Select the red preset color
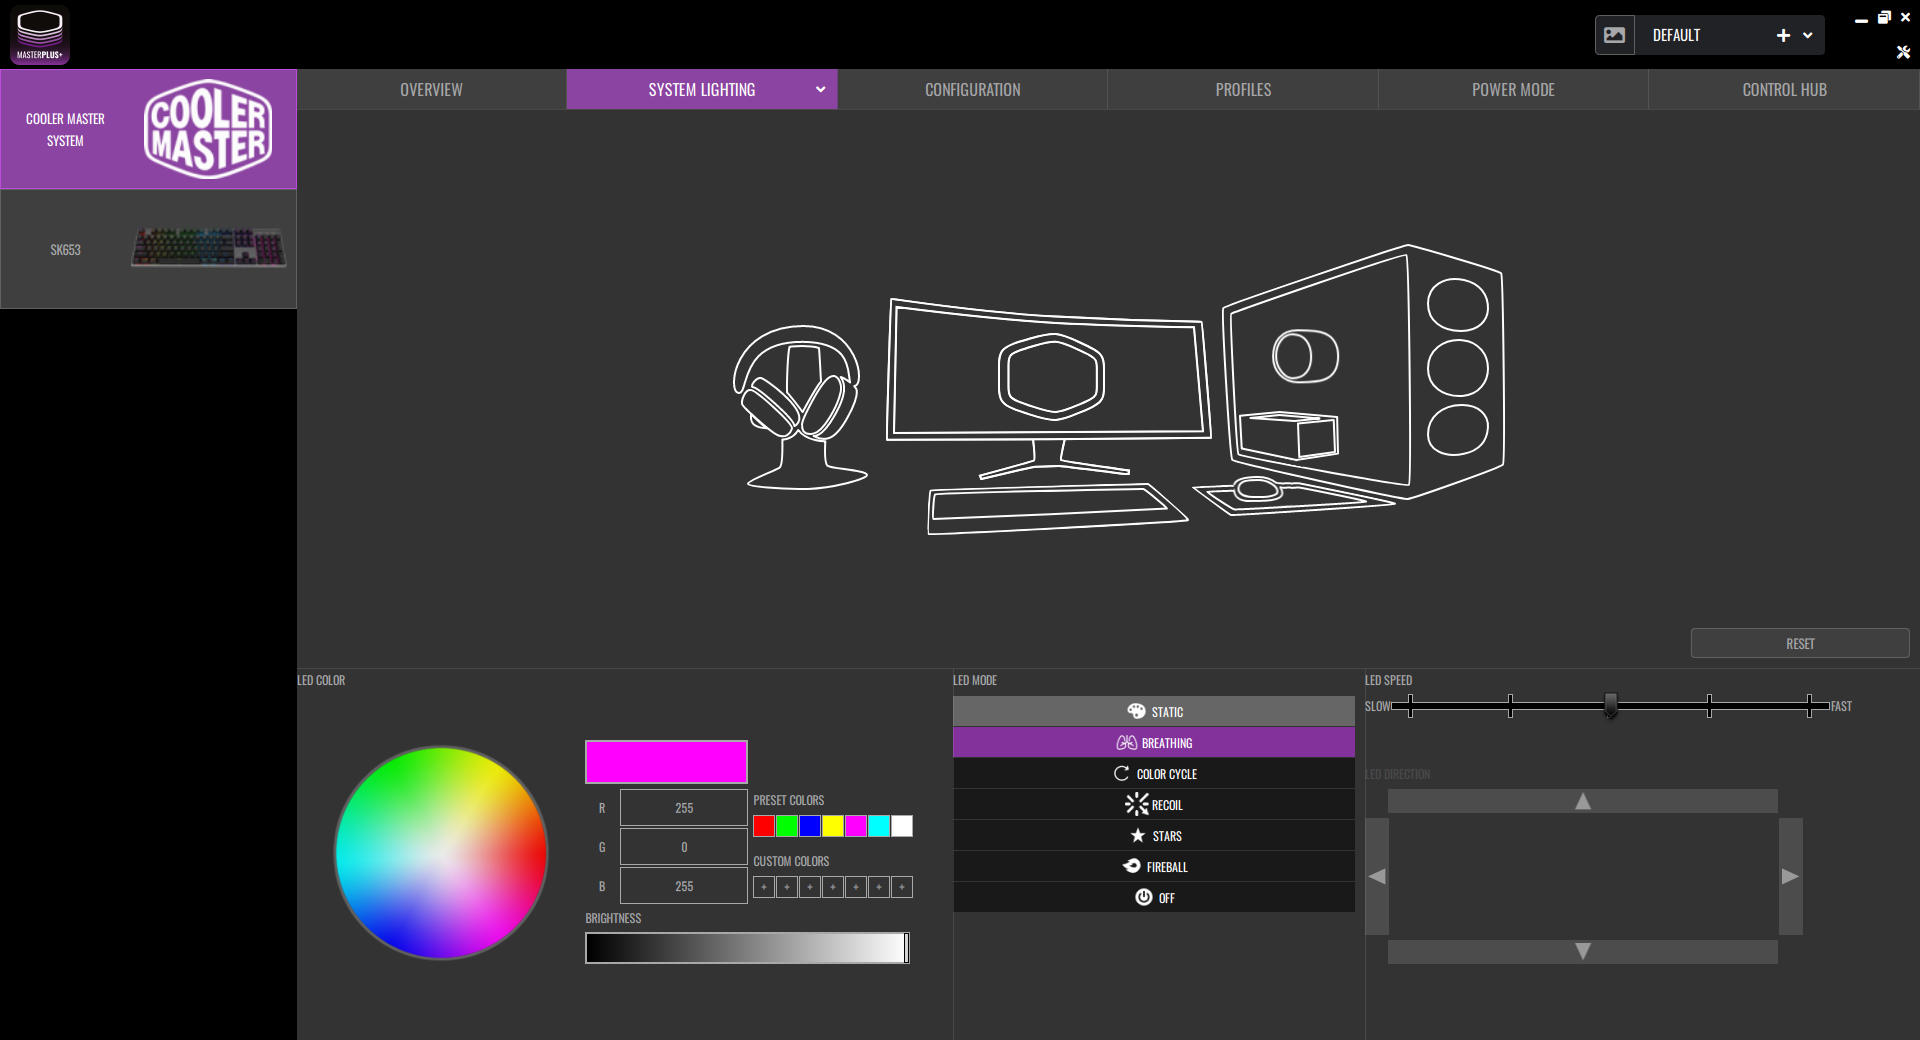Image resolution: width=1920 pixels, height=1040 pixels. [x=764, y=826]
